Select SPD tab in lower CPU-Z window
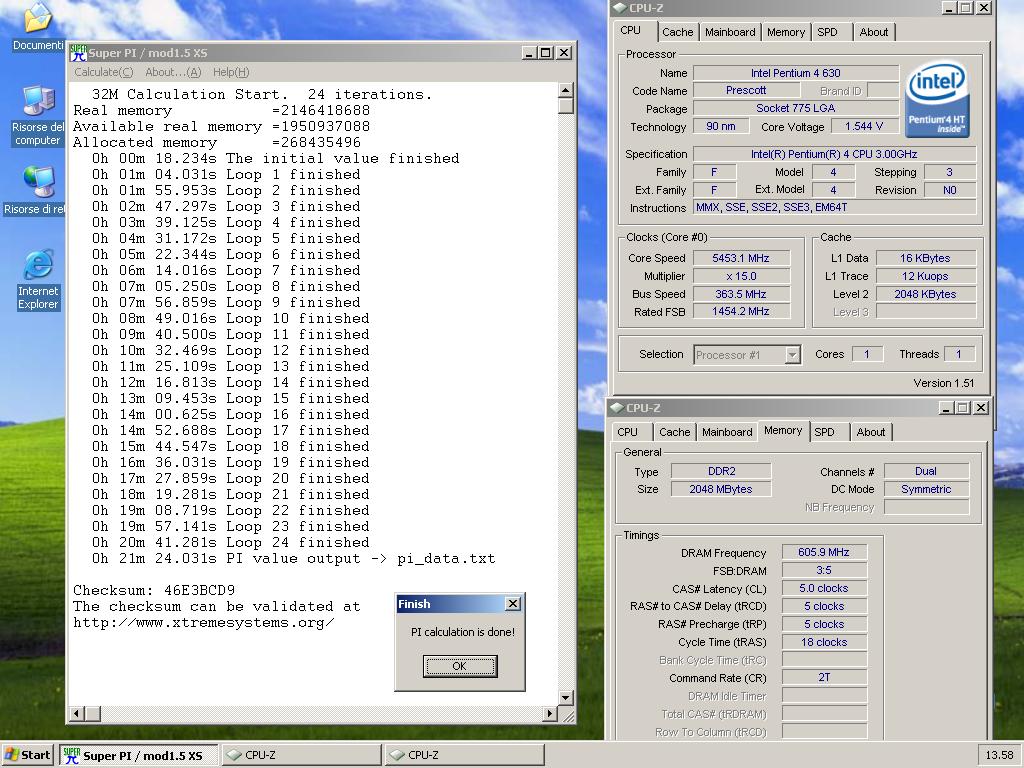 click(825, 432)
